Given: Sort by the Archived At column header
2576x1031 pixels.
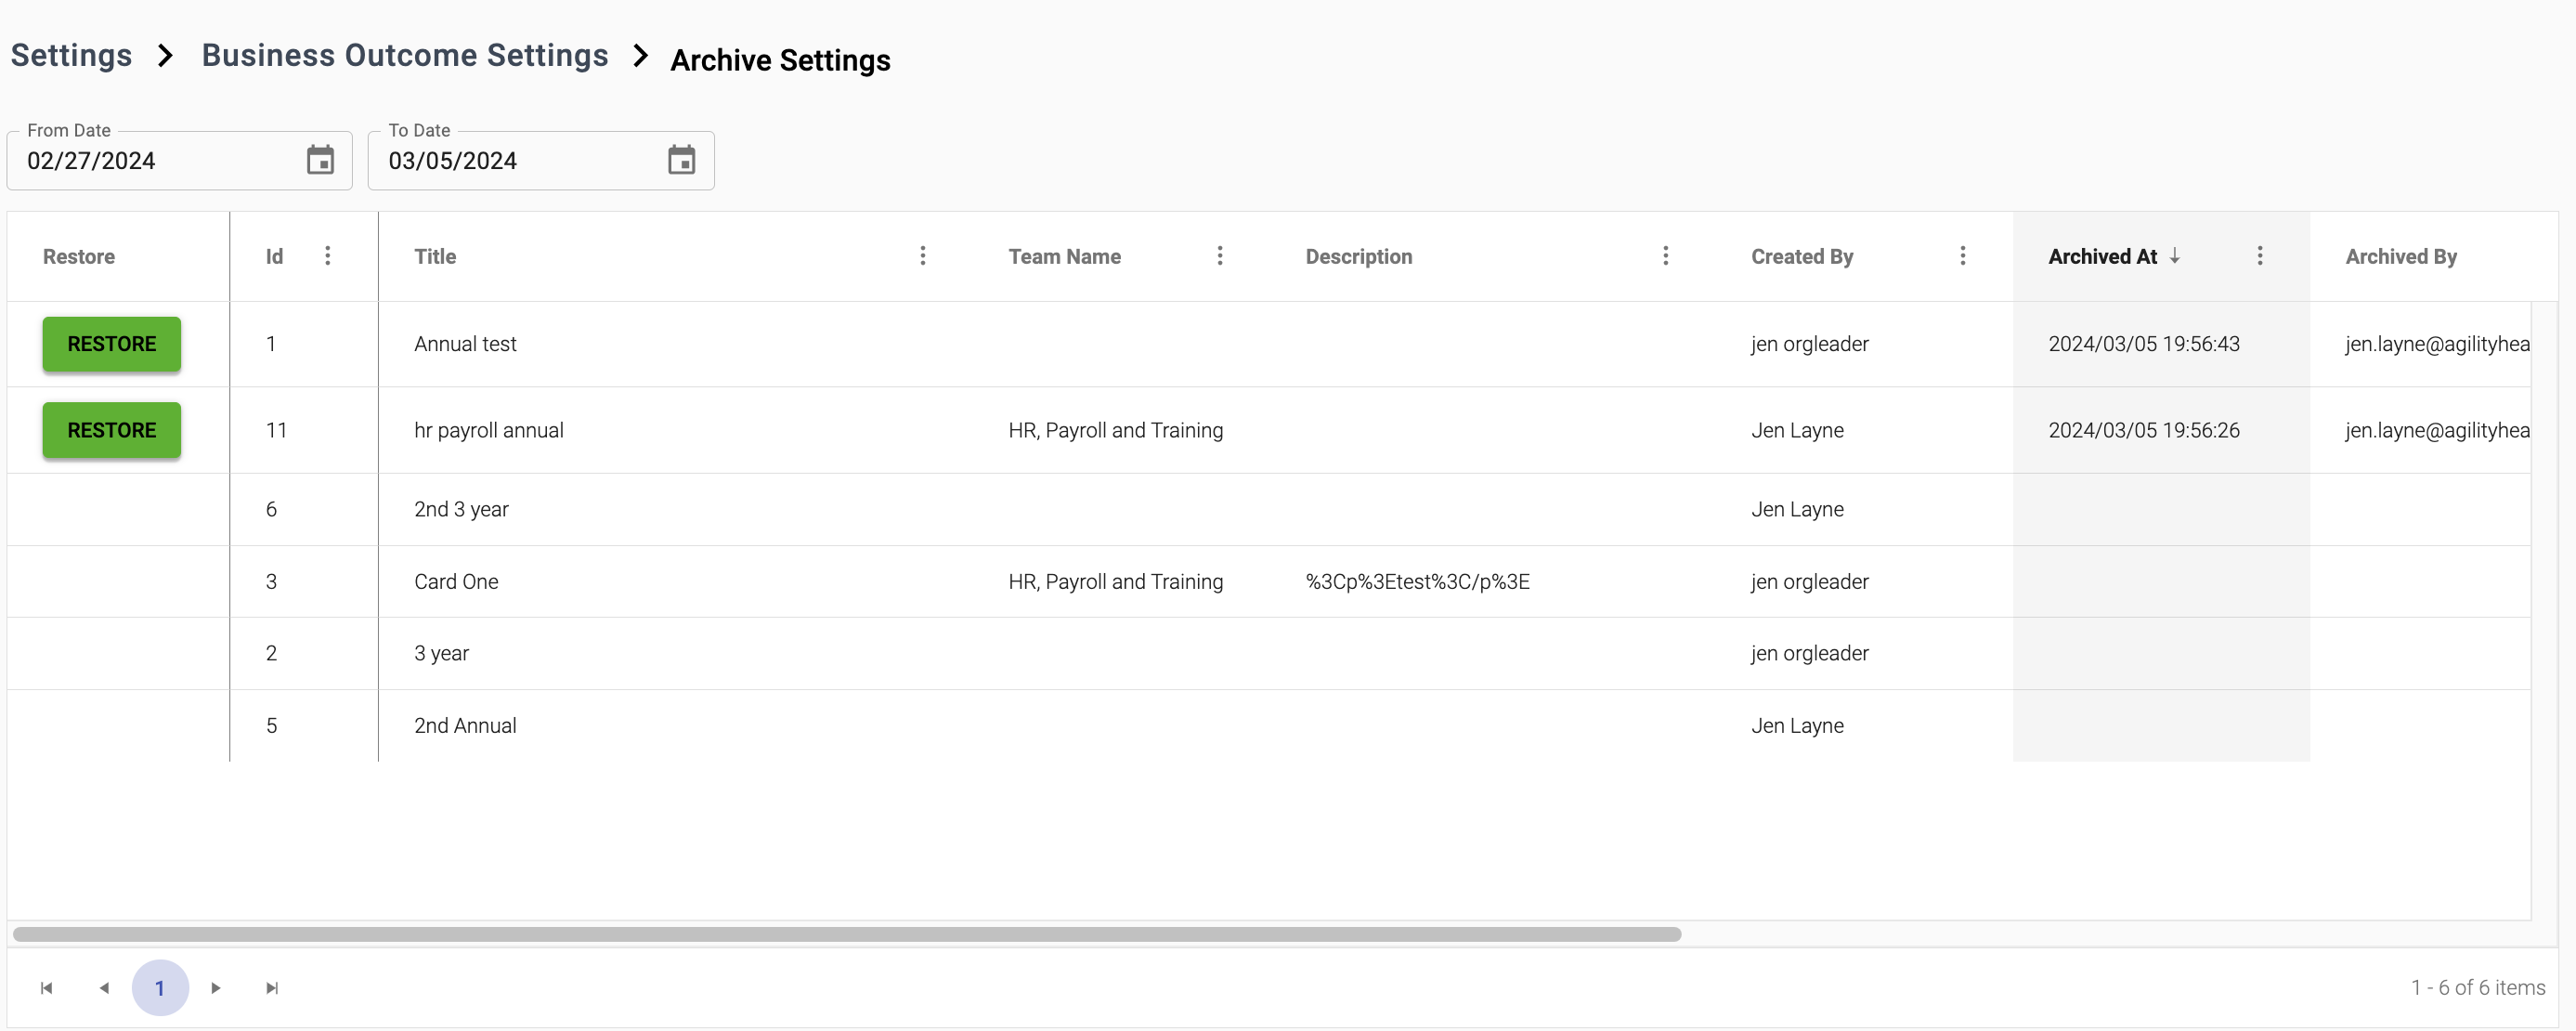Looking at the screenshot, I should point(2103,256).
